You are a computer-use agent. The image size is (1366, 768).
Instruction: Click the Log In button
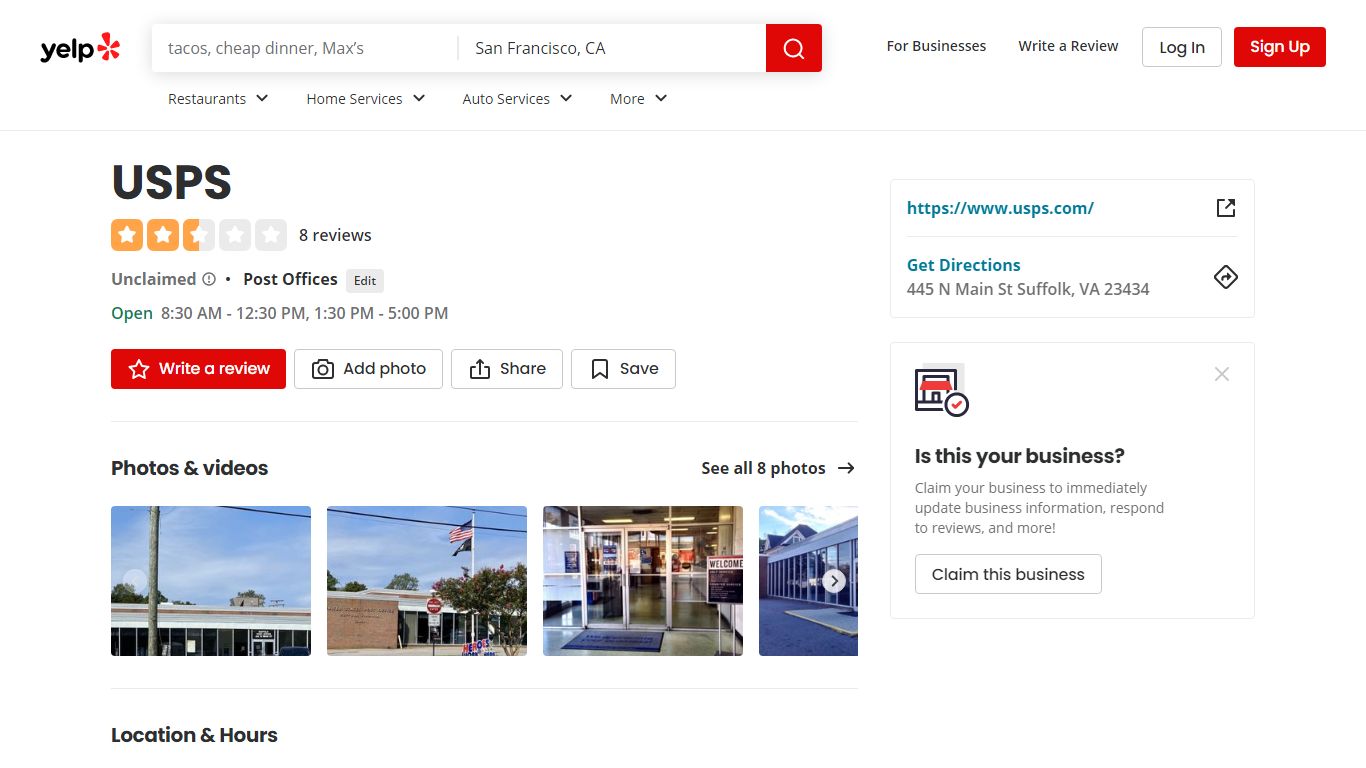click(1182, 47)
